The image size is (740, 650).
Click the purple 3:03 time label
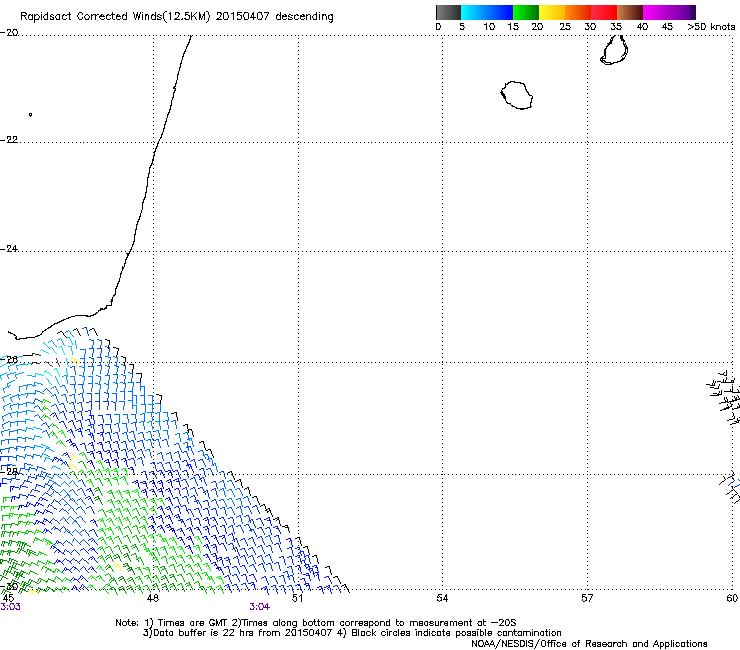(10, 607)
